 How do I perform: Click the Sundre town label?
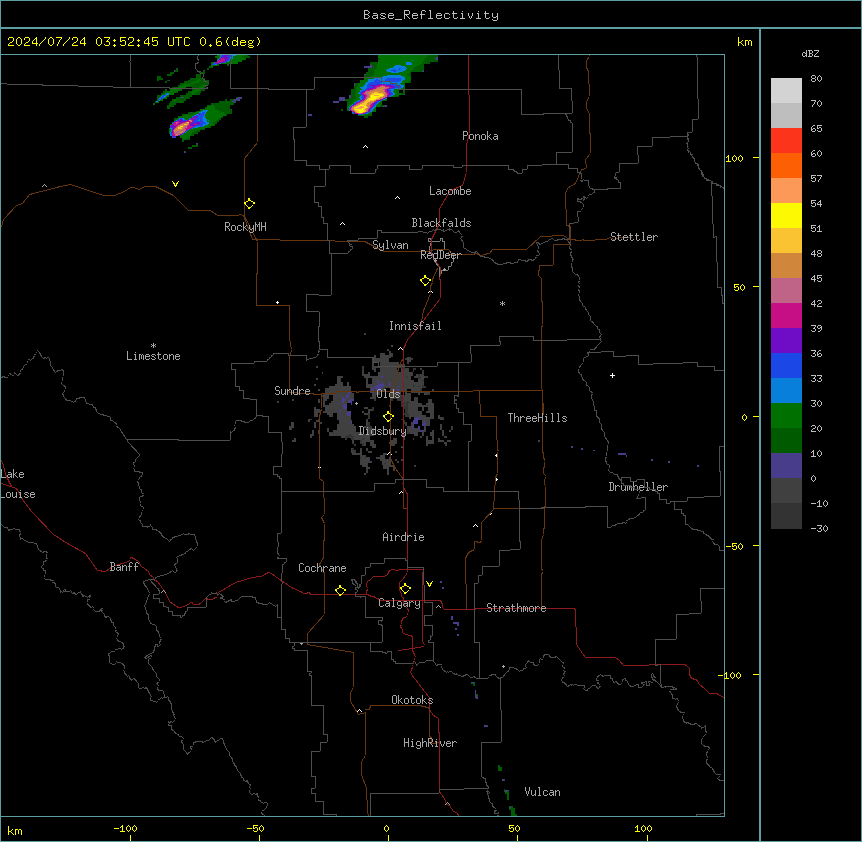tap(292, 391)
